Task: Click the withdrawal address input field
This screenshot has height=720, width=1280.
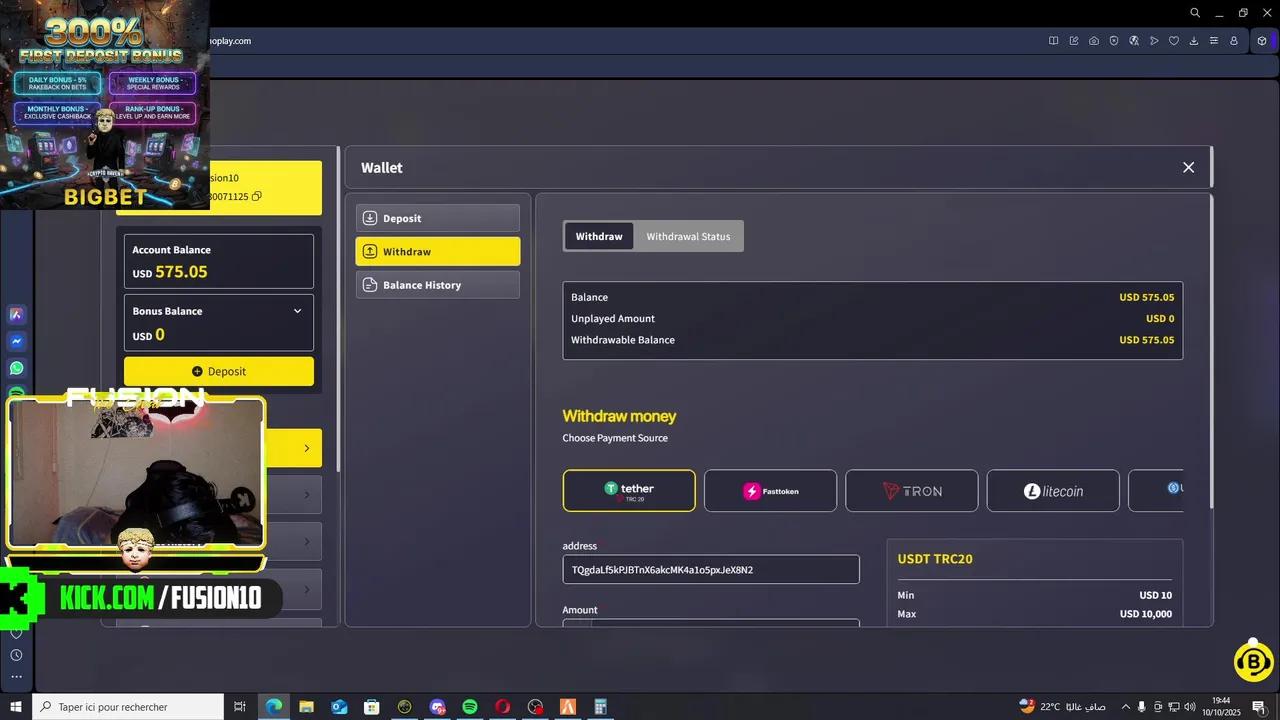Action: pos(711,569)
